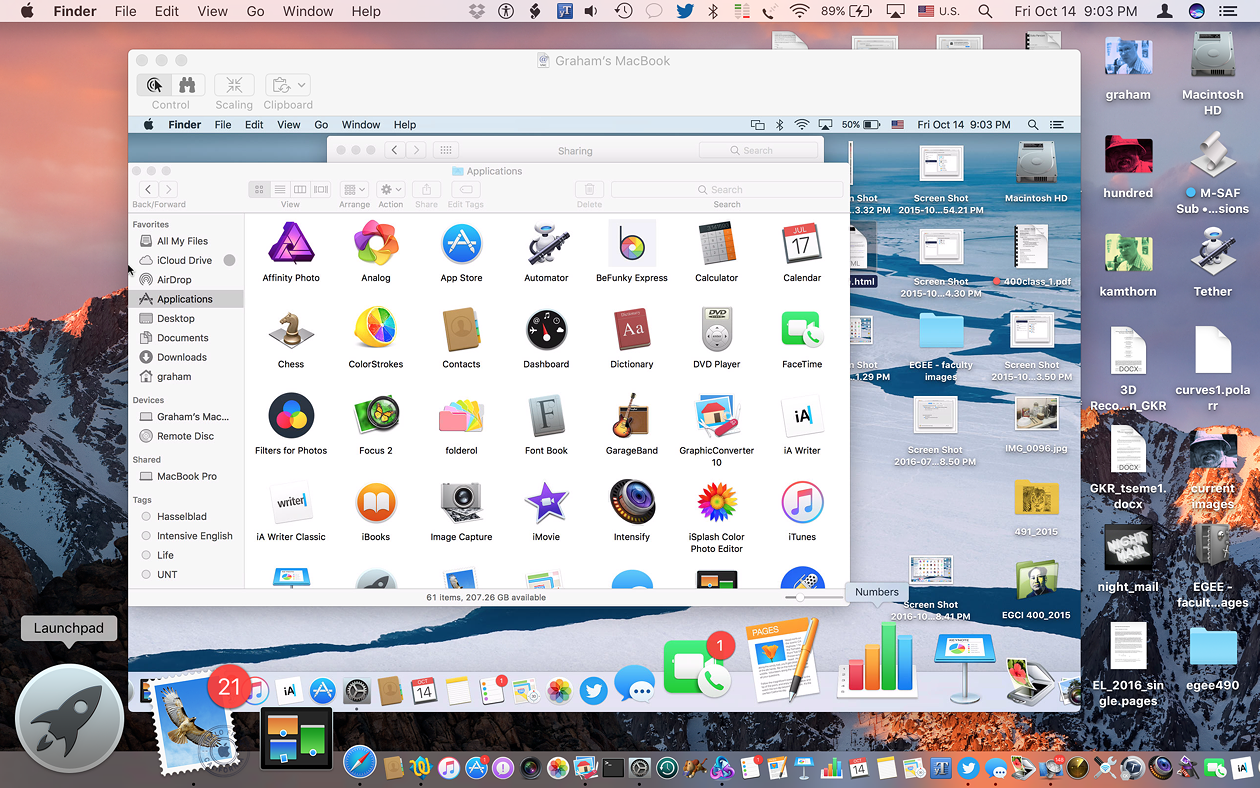Select iSplash Color Photo Editor
This screenshot has height=788, width=1260.
tap(717, 502)
